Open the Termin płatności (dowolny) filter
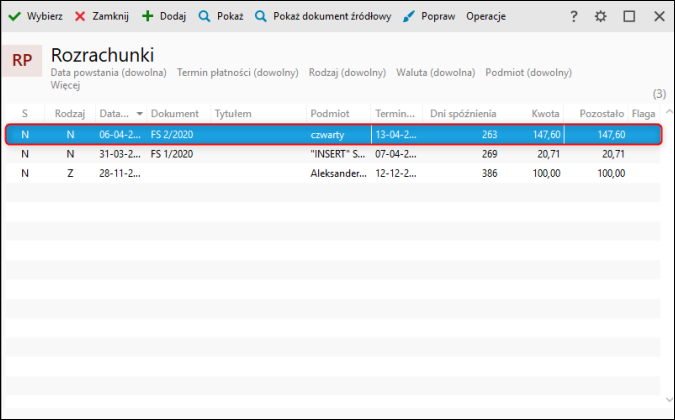The height and width of the screenshot is (420, 675). click(238, 73)
